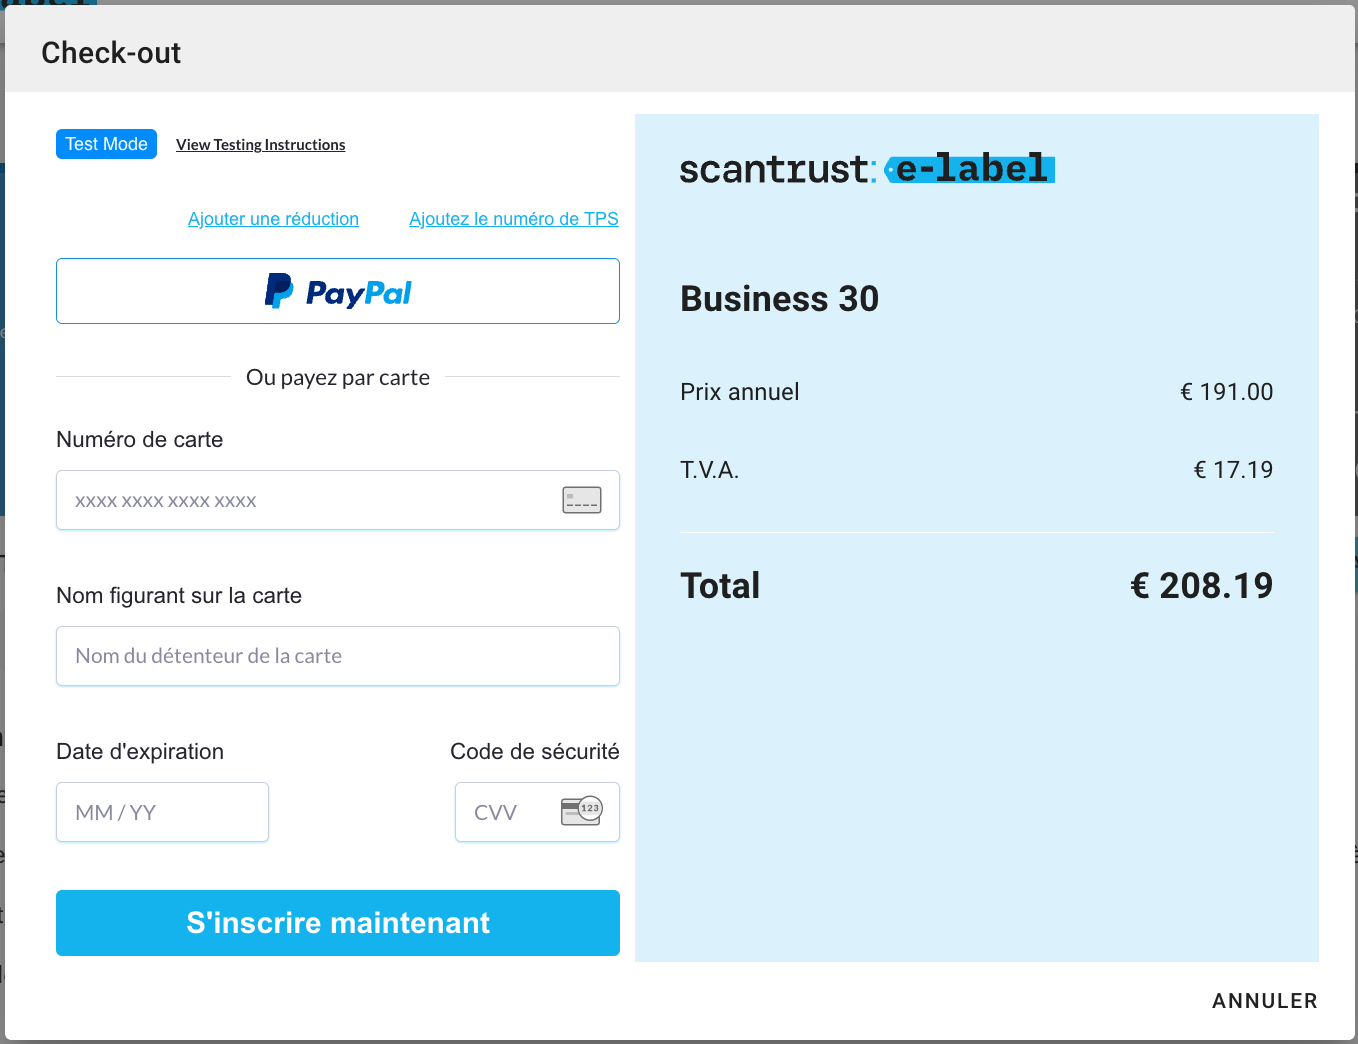This screenshot has width=1358, height=1044.
Task: Click the Check-out dialog title
Action: click(x=111, y=53)
